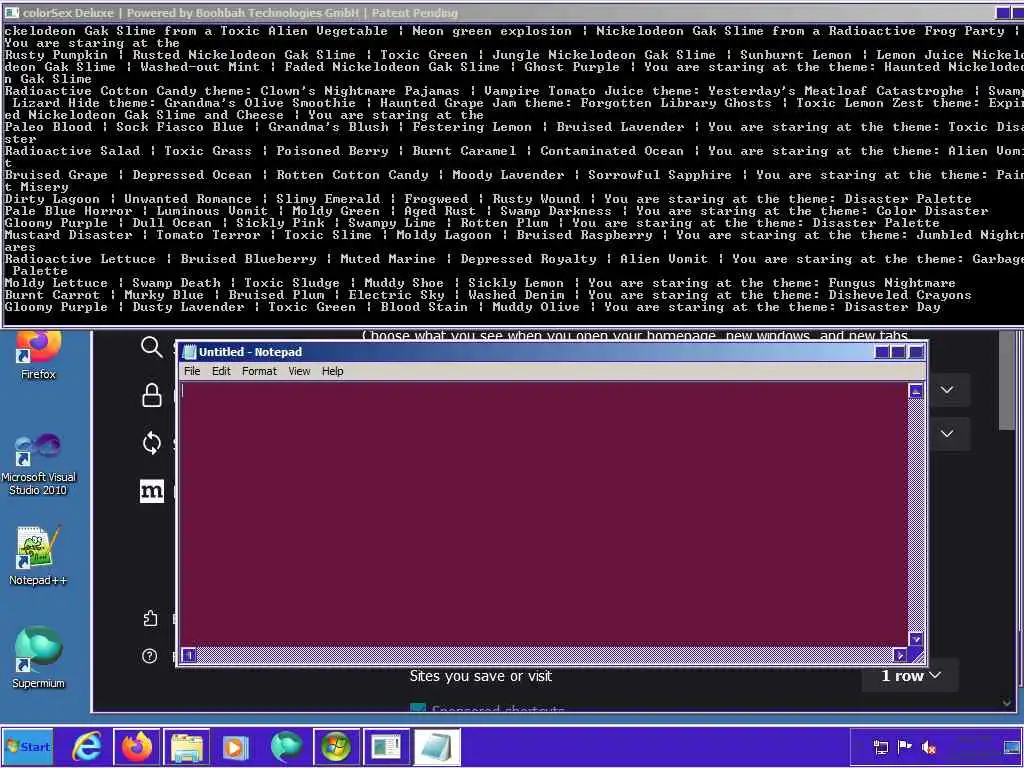Click the Supermium globe icon on the taskbar
Screen dimensions: 1024x768
click(286, 747)
